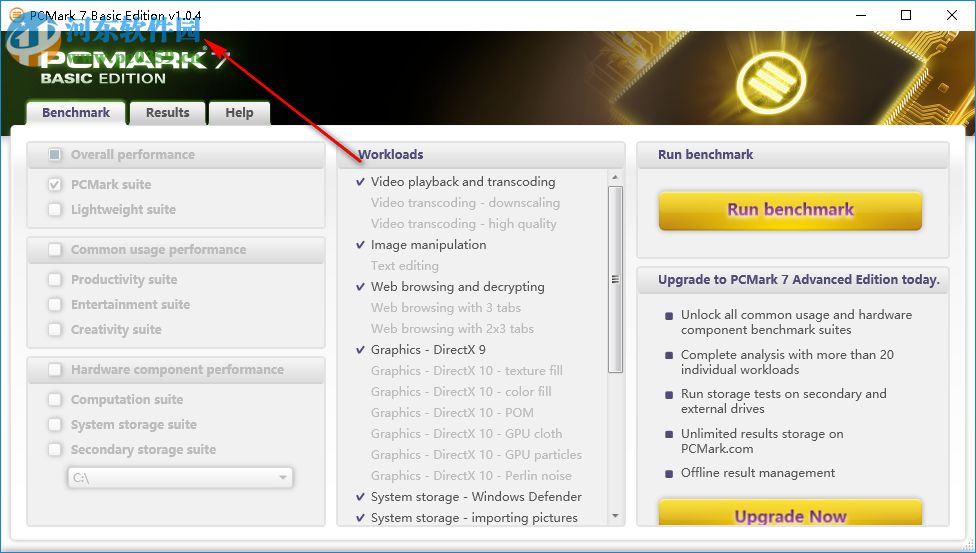Click the PCMark 7 title bar app icon
The image size is (976, 553).
(x=17, y=15)
